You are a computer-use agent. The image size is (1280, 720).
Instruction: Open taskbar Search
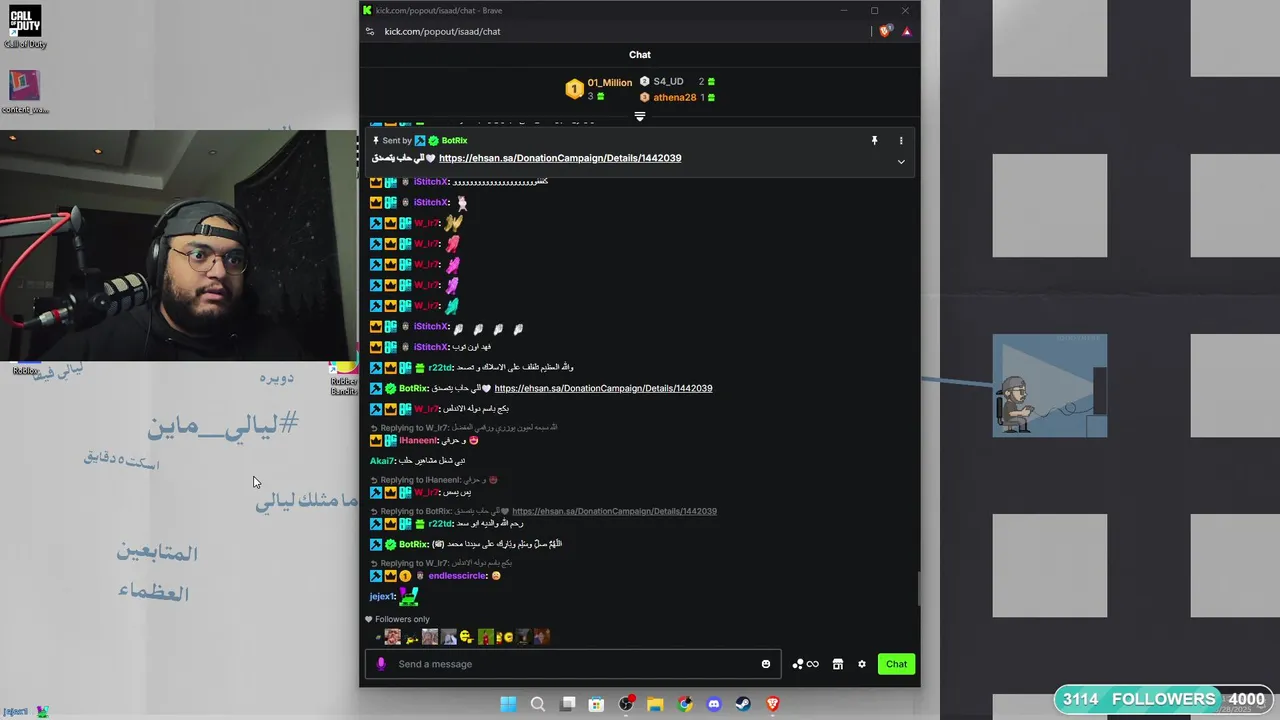pos(538,704)
